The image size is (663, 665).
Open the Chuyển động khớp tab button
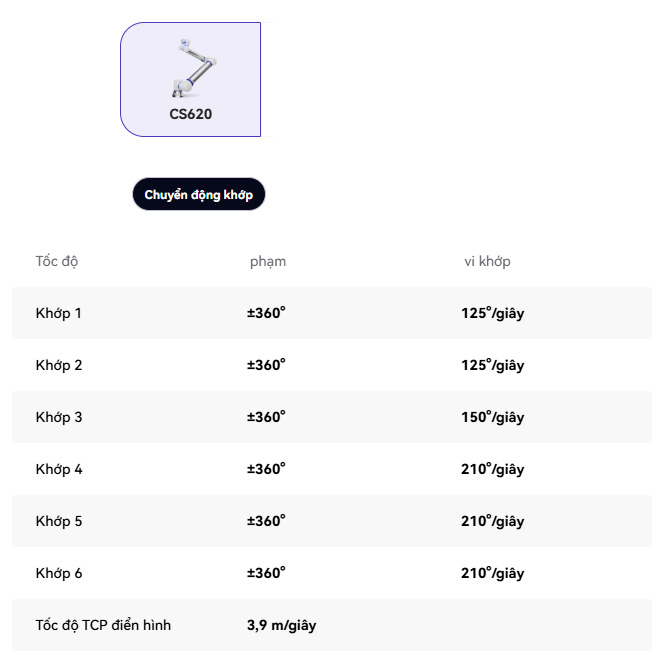point(199,195)
